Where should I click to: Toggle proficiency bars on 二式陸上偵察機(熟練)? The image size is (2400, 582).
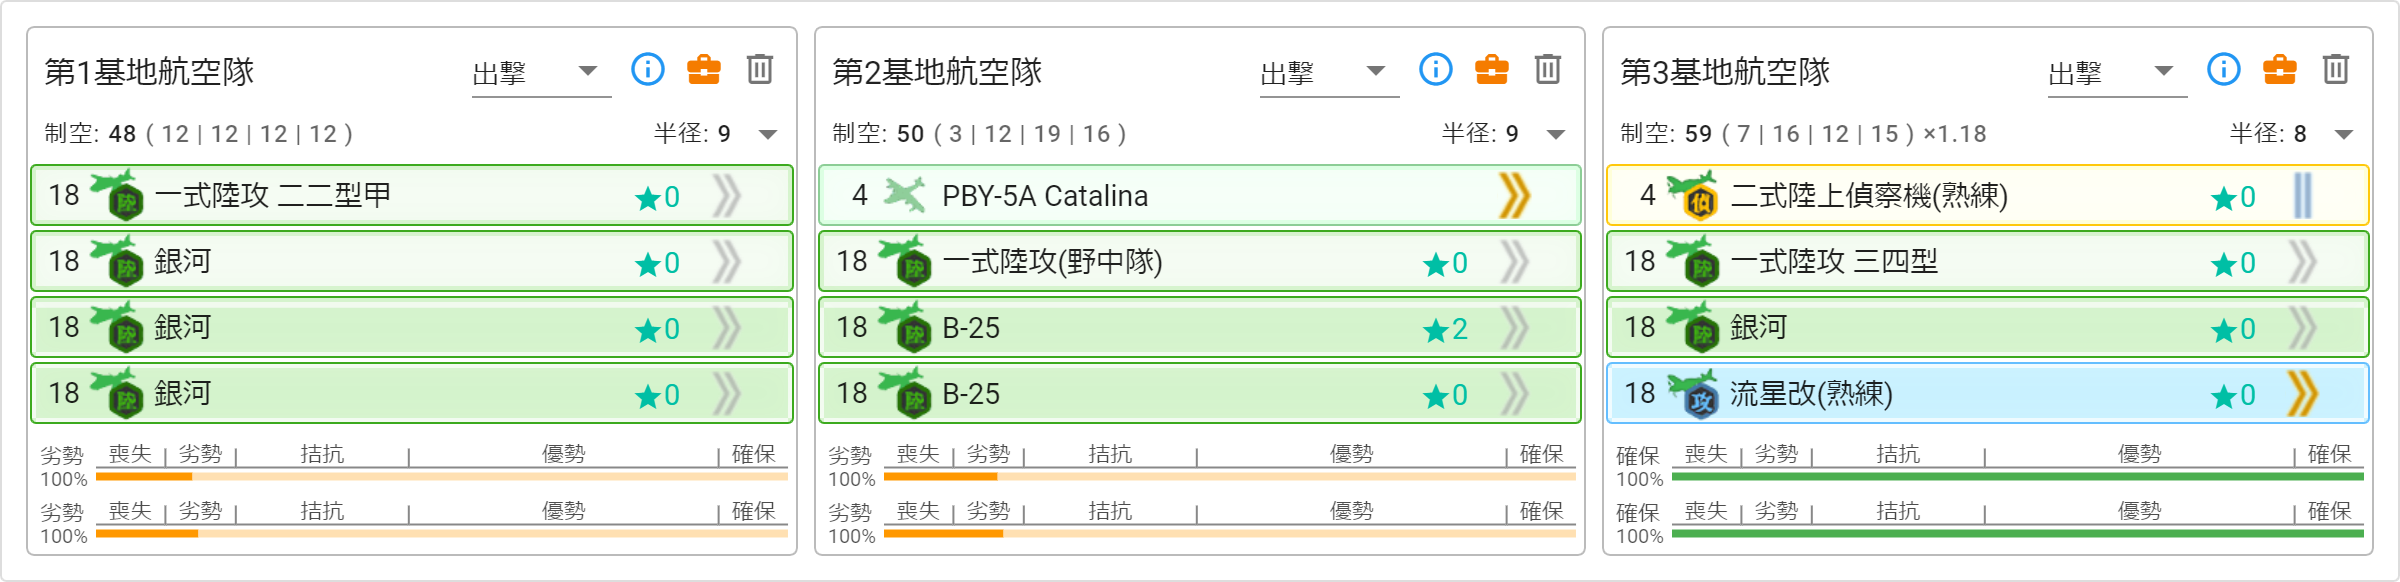pos(2302,196)
